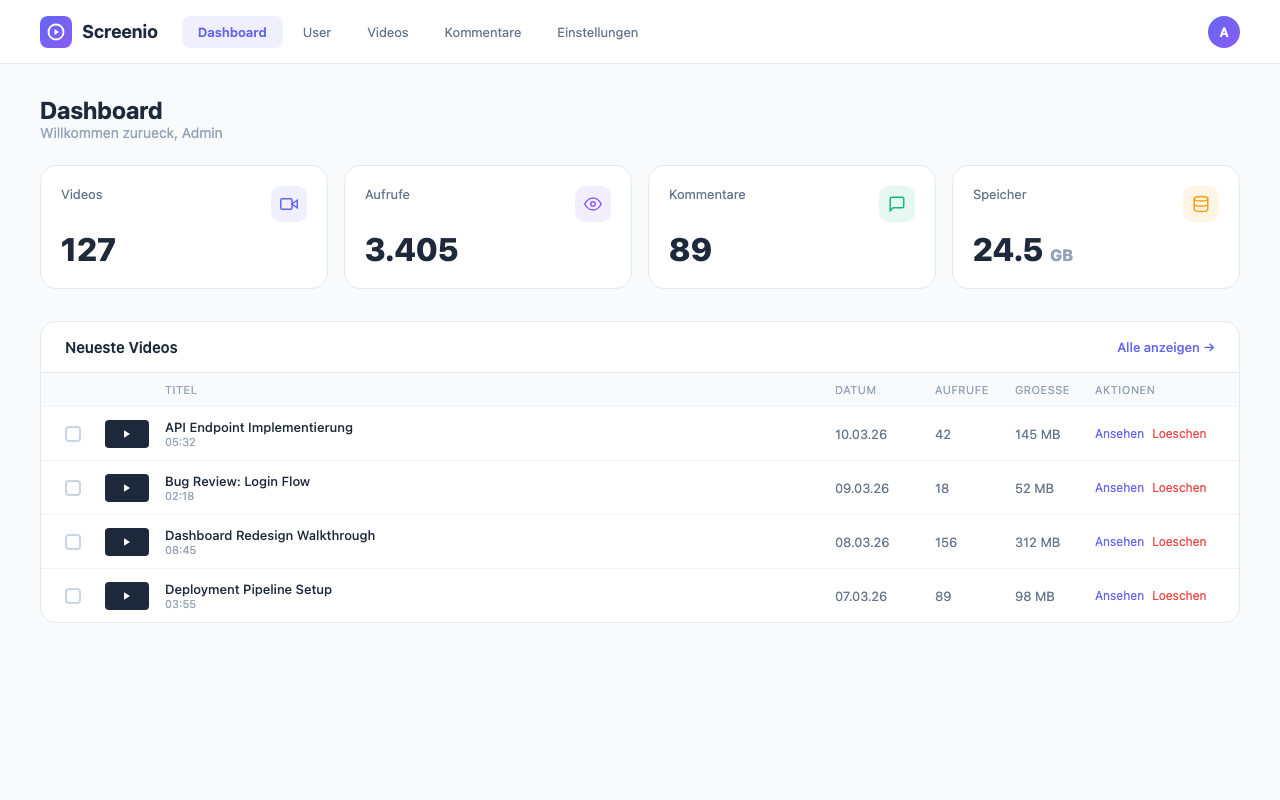Image resolution: width=1280 pixels, height=800 pixels.
Task: Play the Bug Review: Login Flow video
Action: click(x=127, y=488)
